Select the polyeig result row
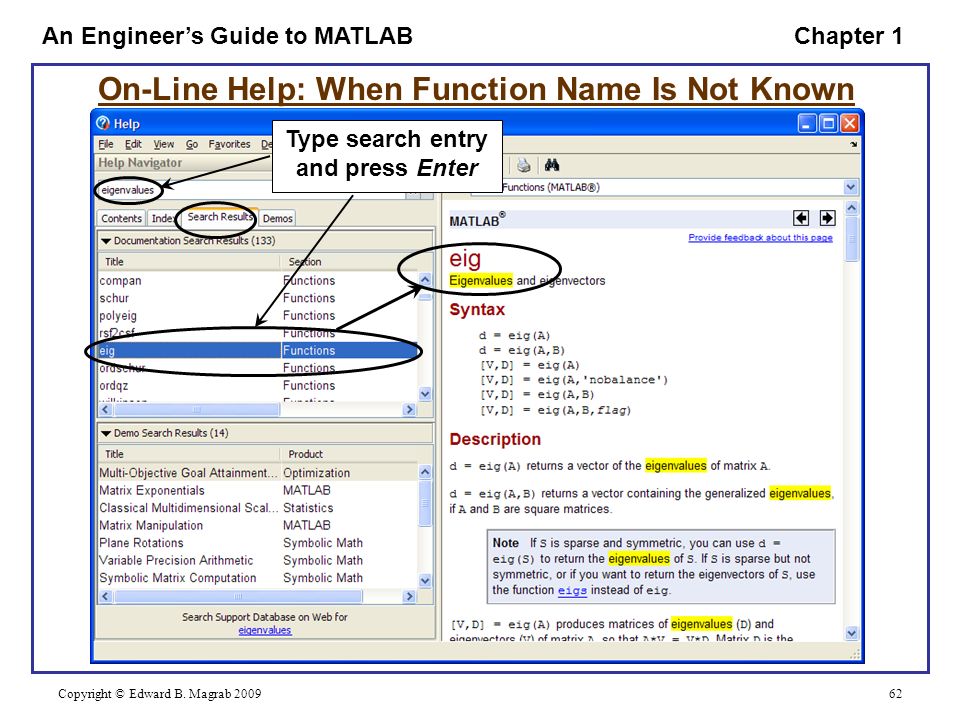The width and height of the screenshot is (960, 720). click(x=257, y=316)
